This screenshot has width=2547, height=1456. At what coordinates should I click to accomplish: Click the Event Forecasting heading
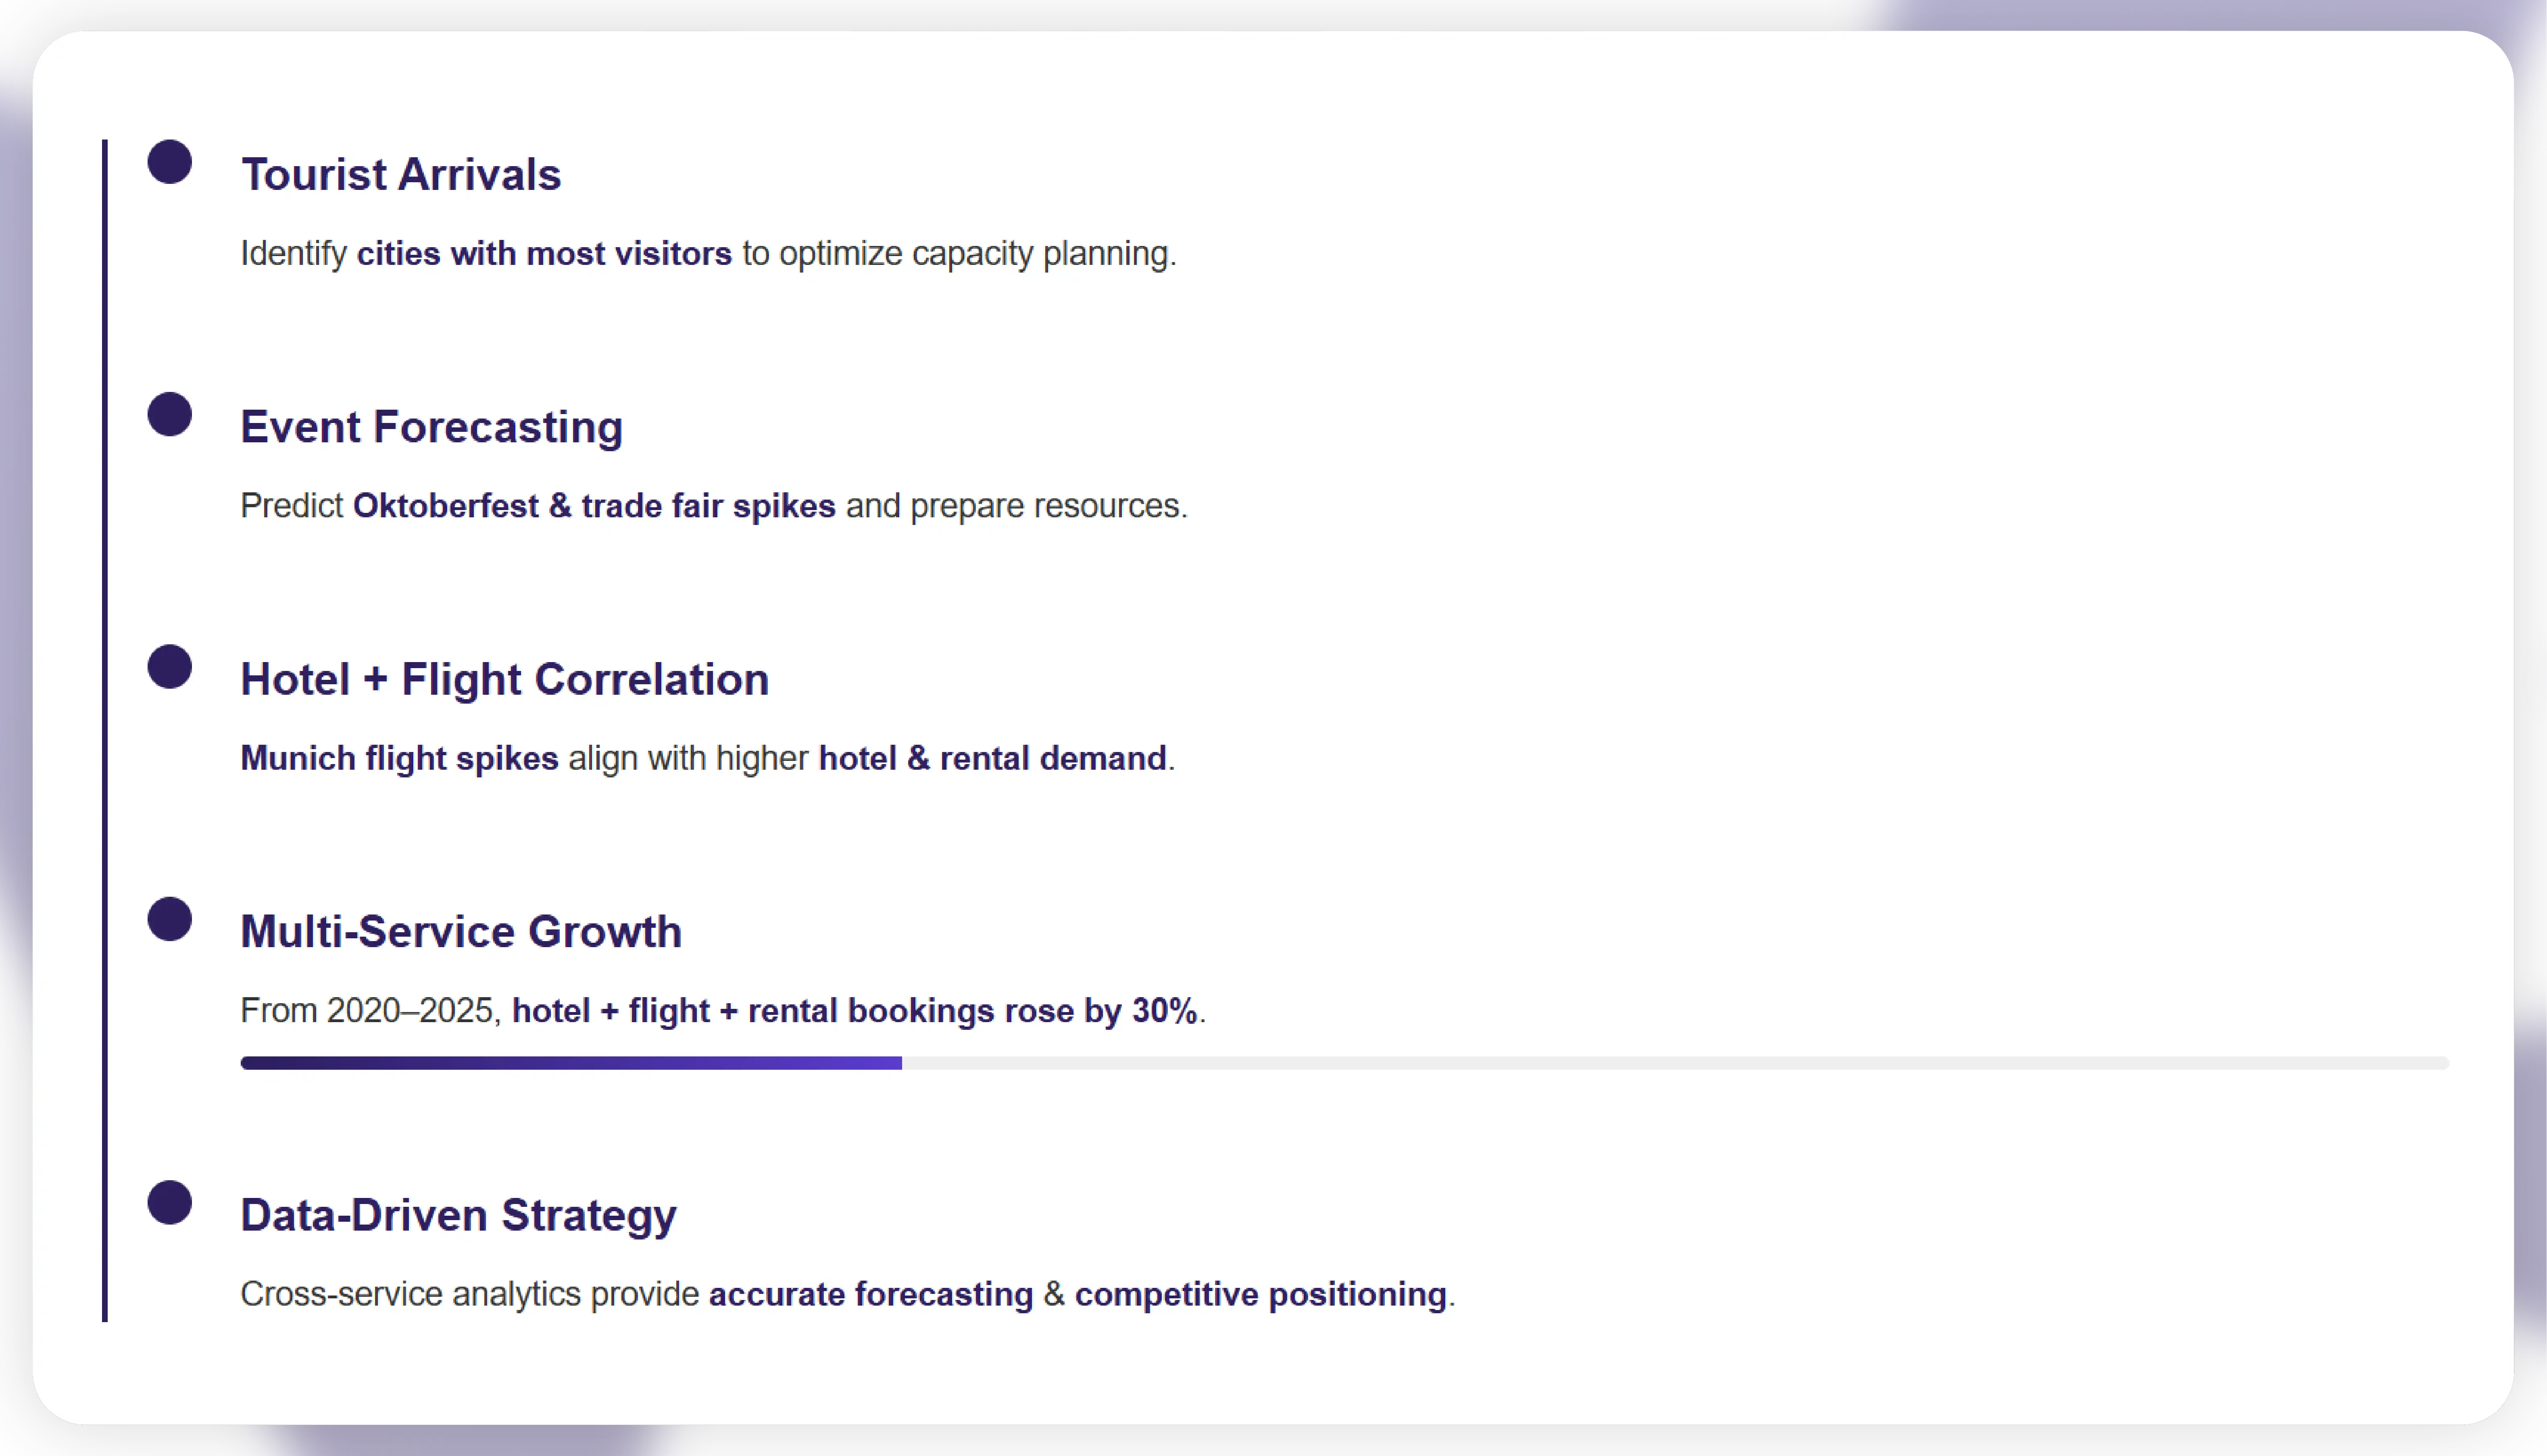click(431, 427)
